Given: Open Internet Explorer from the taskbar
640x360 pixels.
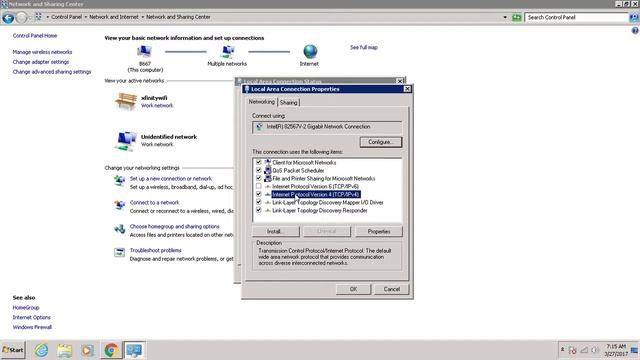Looking at the screenshot, I should [41, 350].
